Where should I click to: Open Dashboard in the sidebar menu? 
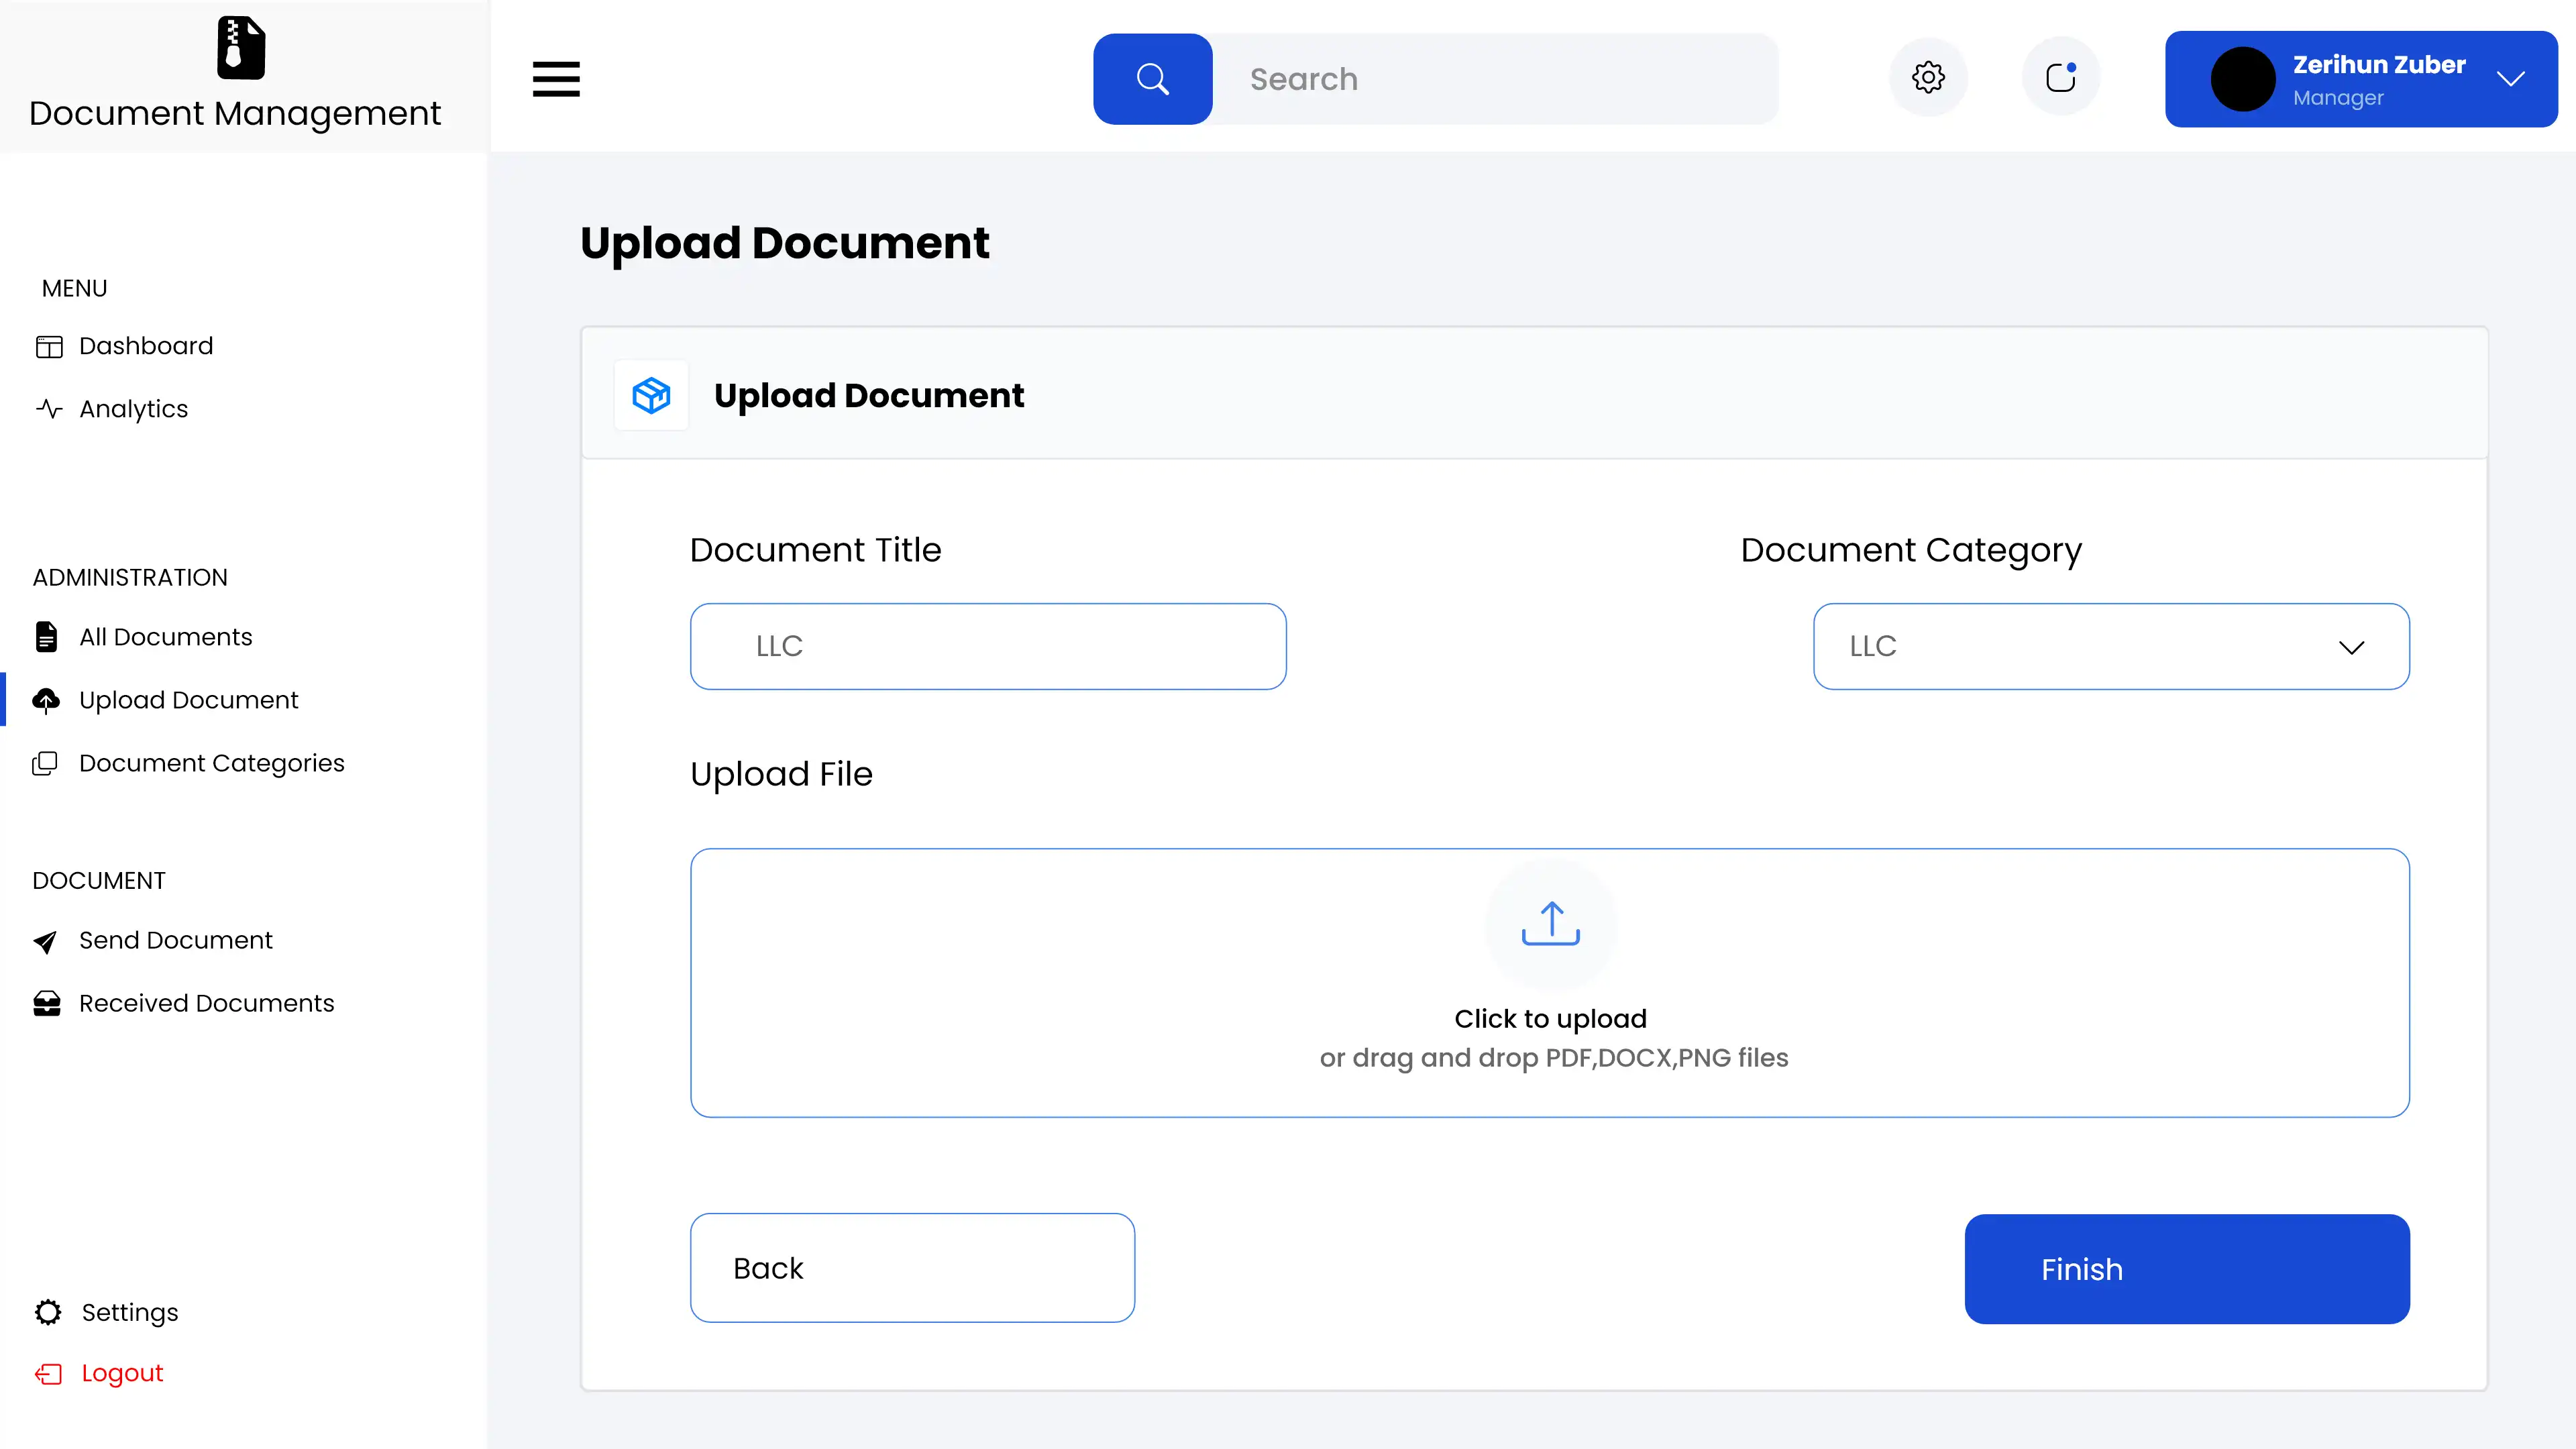coord(146,346)
